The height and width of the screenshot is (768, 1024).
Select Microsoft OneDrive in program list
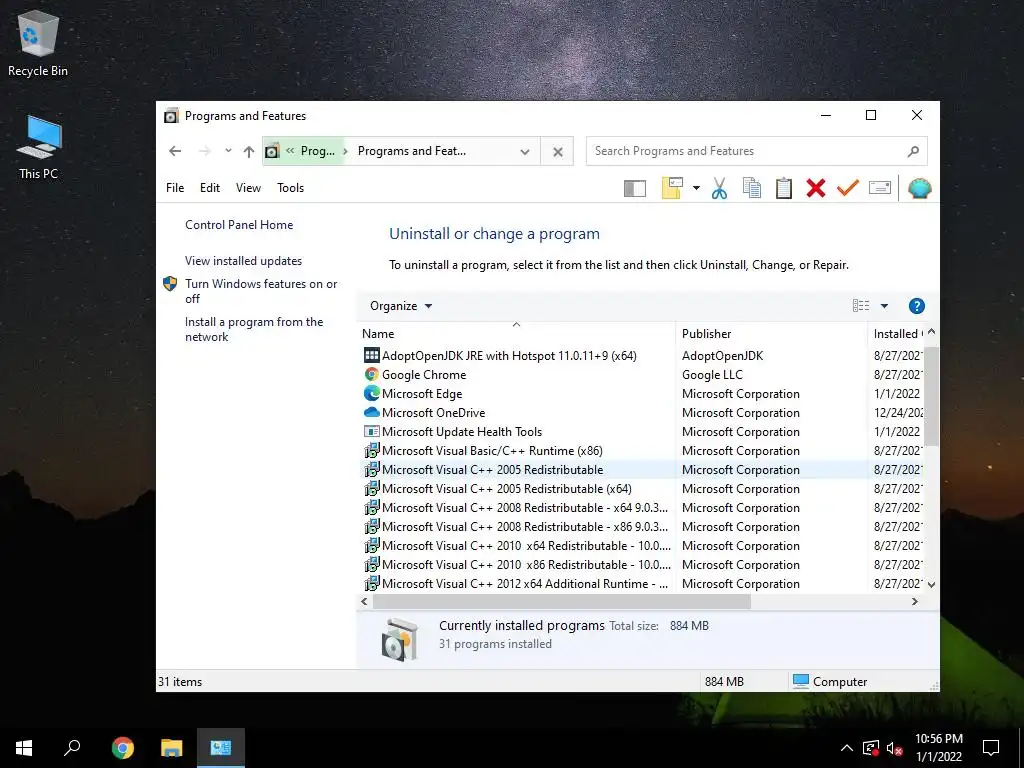tap(434, 413)
